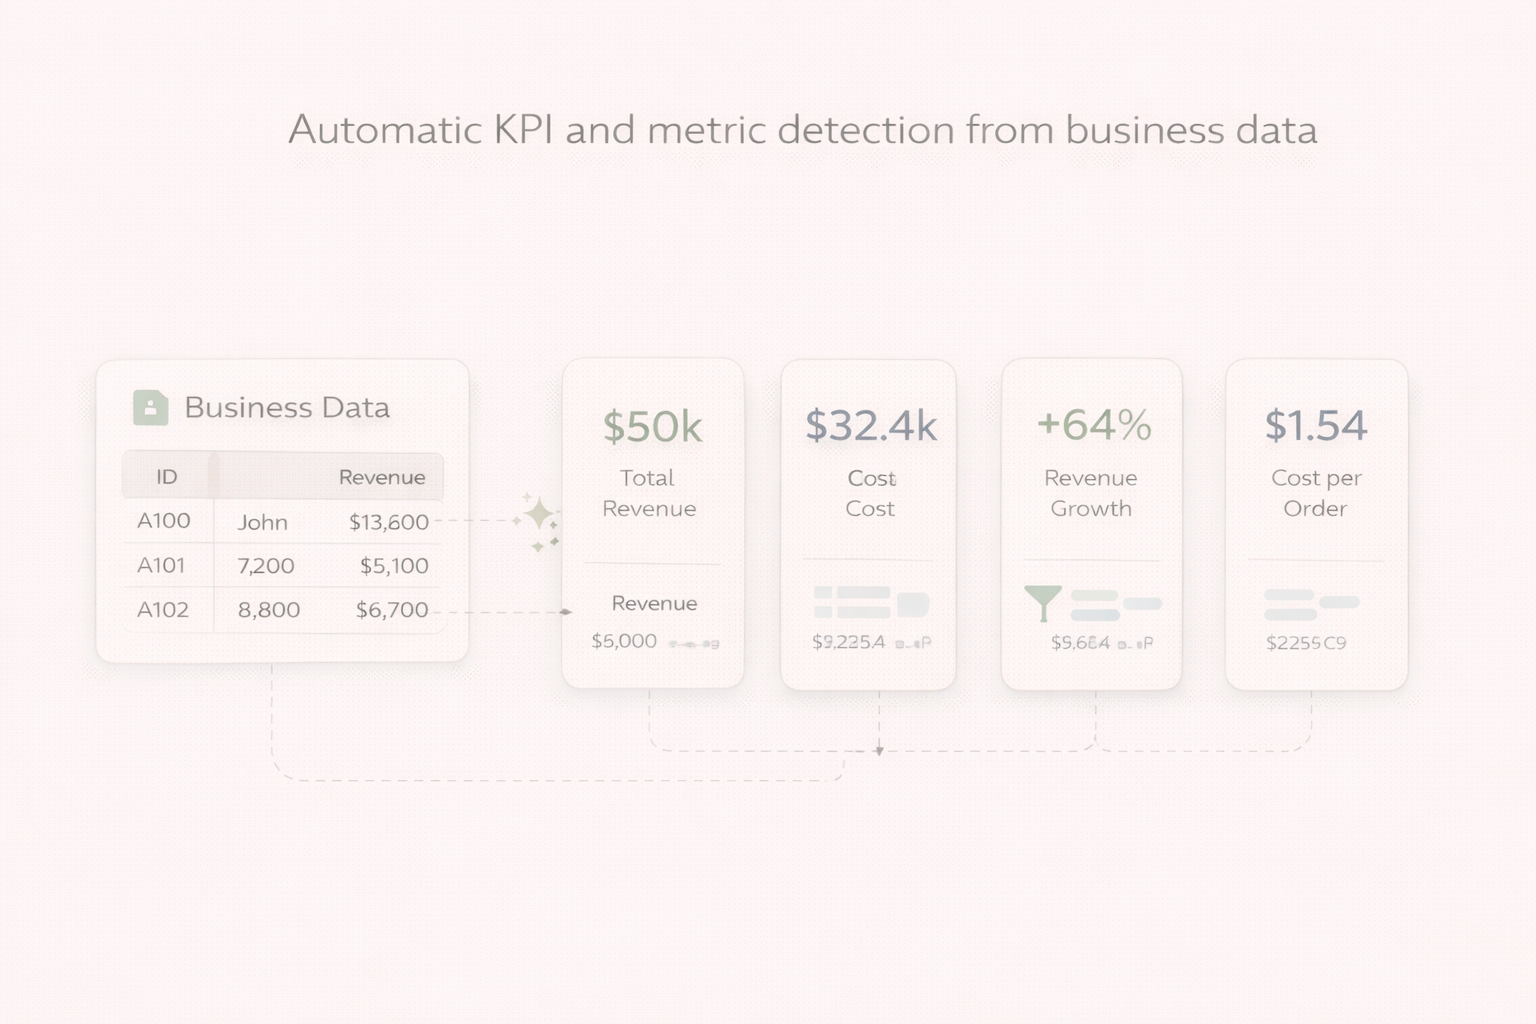The height and width of the screenshot is (1024, 1536).
Task: Click the 8,800 cell in table
Action: pos(269,609)
